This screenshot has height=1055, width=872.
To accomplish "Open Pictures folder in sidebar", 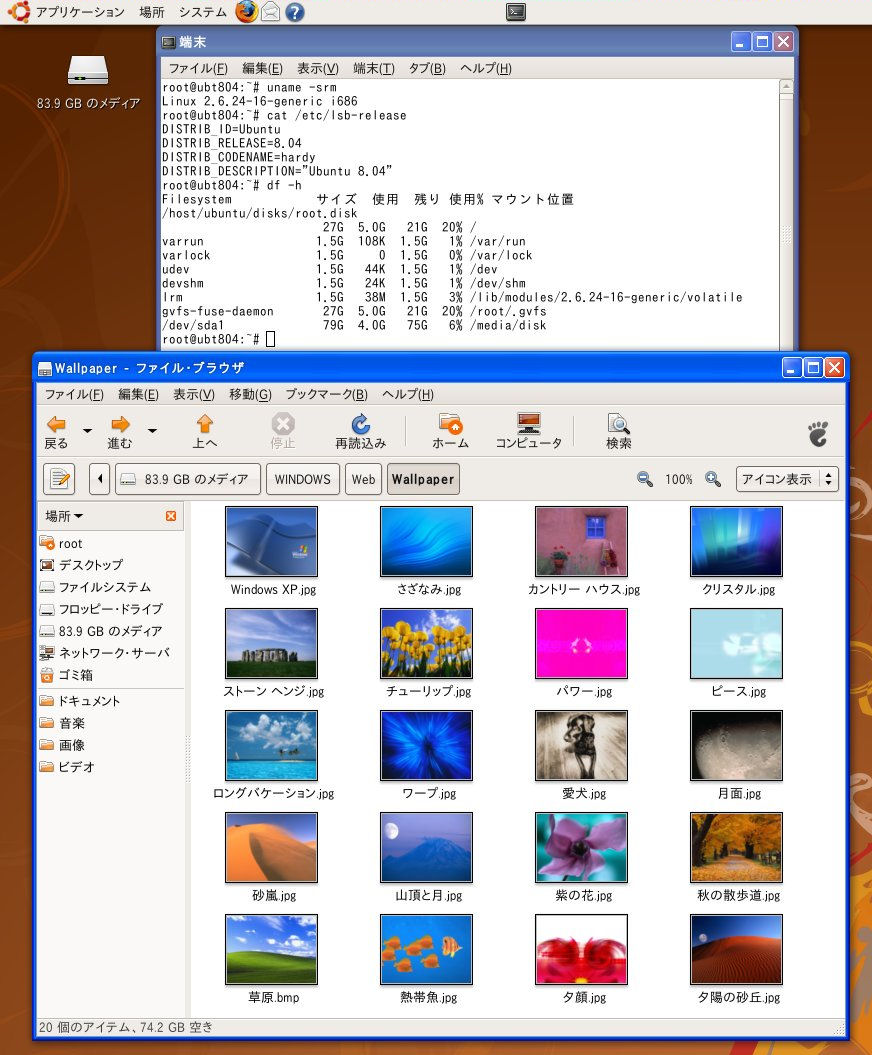I will 63,745.
